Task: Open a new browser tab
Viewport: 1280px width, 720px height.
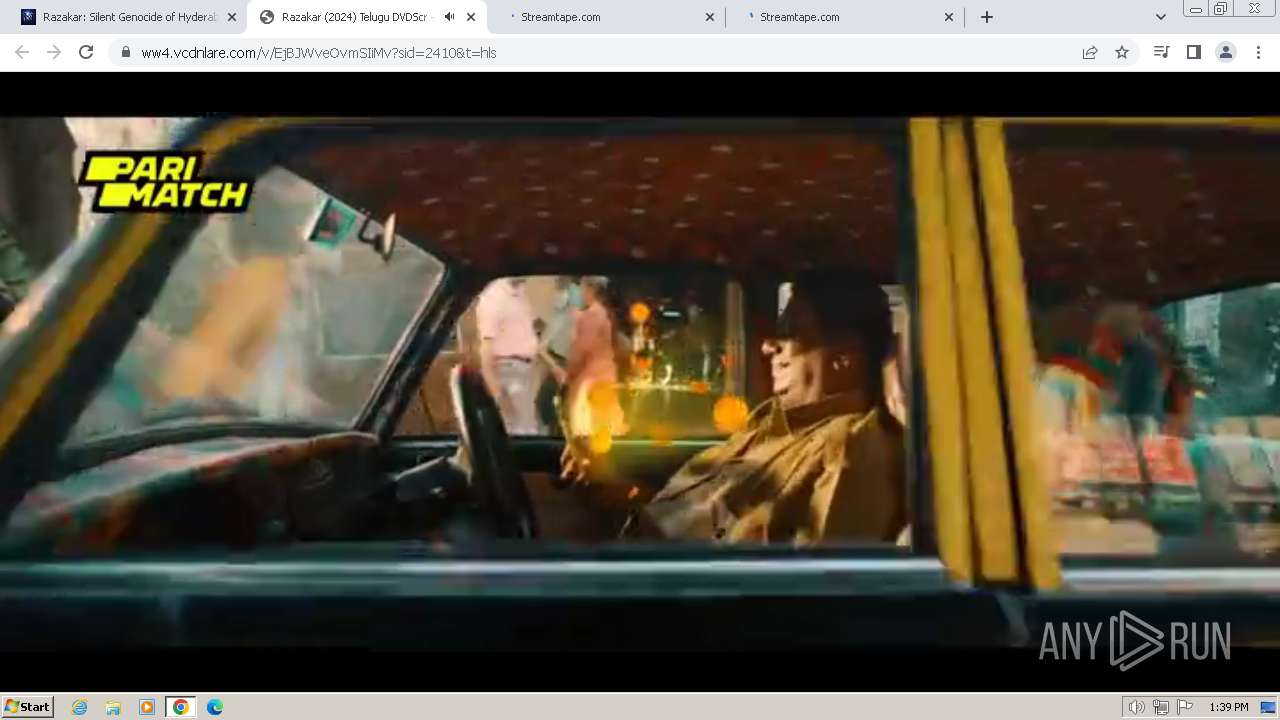Action: [987, 17]
